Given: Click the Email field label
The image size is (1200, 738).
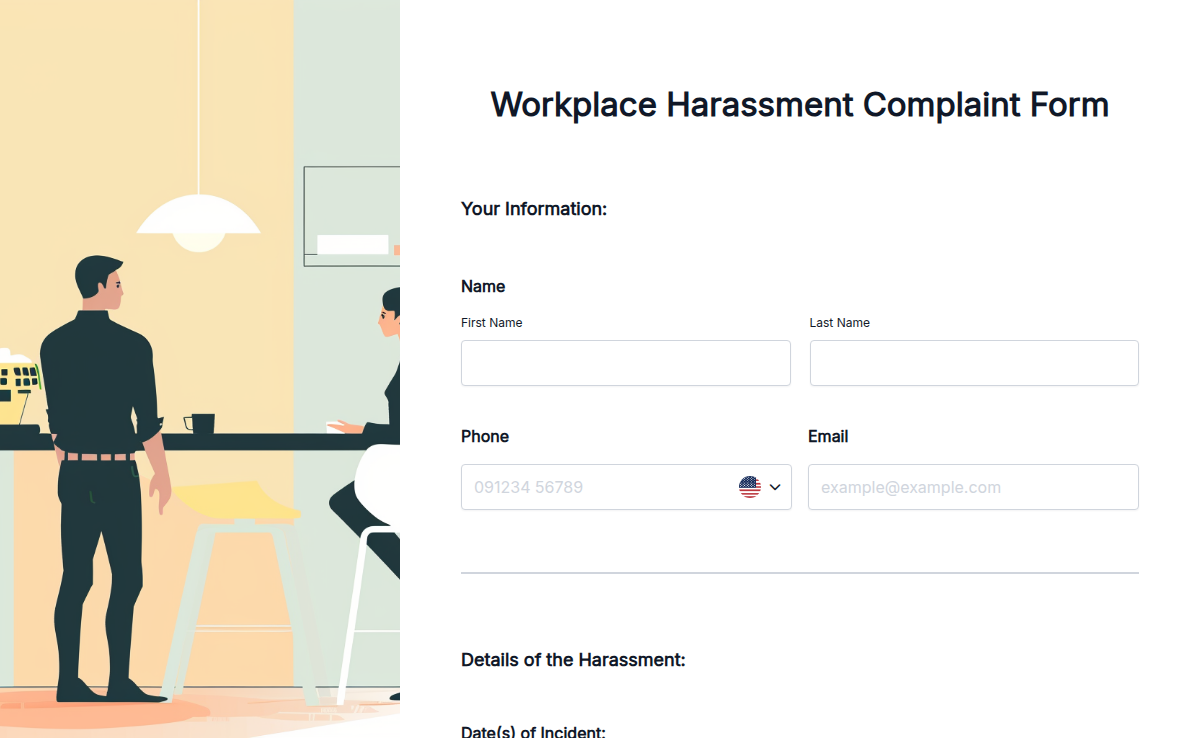Looking at the screenshot, I should (x=828, y=436).
